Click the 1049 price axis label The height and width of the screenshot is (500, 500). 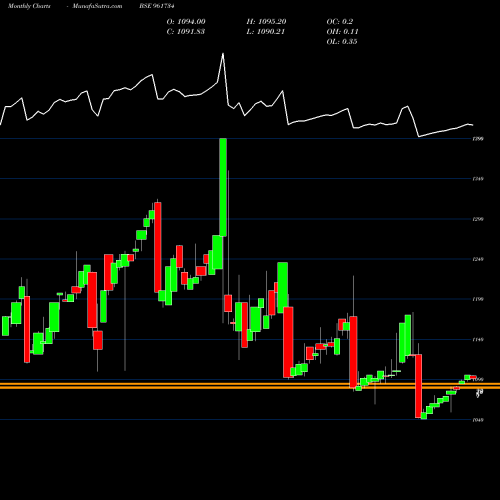478,420
